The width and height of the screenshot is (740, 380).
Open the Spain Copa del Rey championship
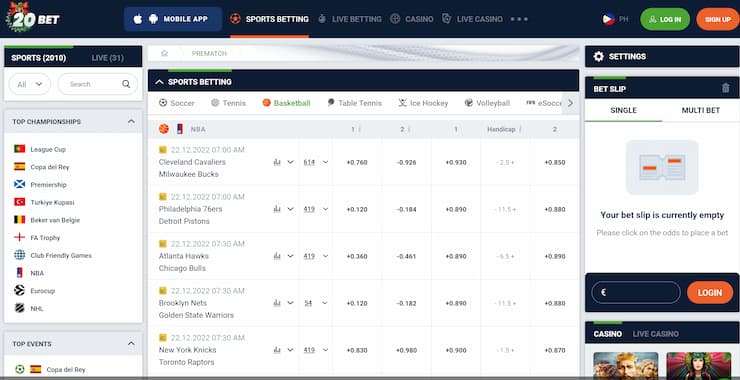click(x=42, y=167)
